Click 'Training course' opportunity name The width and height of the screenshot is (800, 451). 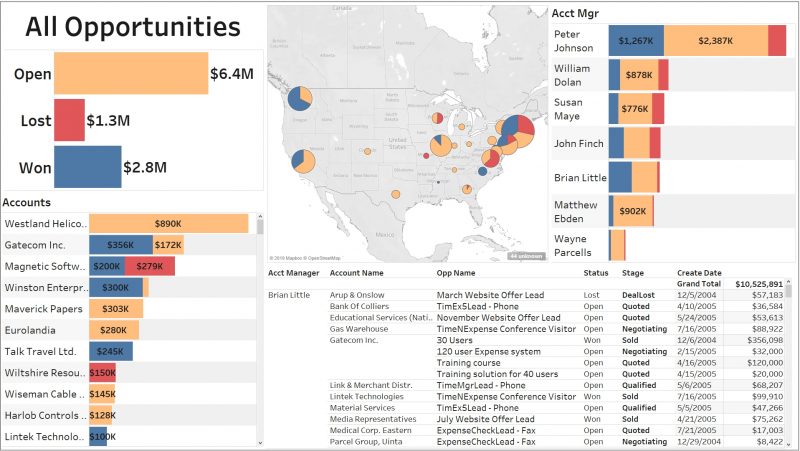point(468,363)
